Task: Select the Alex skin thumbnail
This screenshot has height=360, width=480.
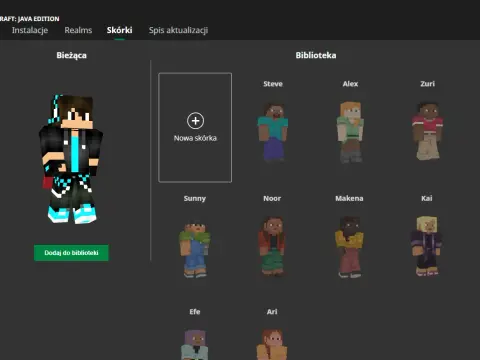Action: tap(350, 132)
